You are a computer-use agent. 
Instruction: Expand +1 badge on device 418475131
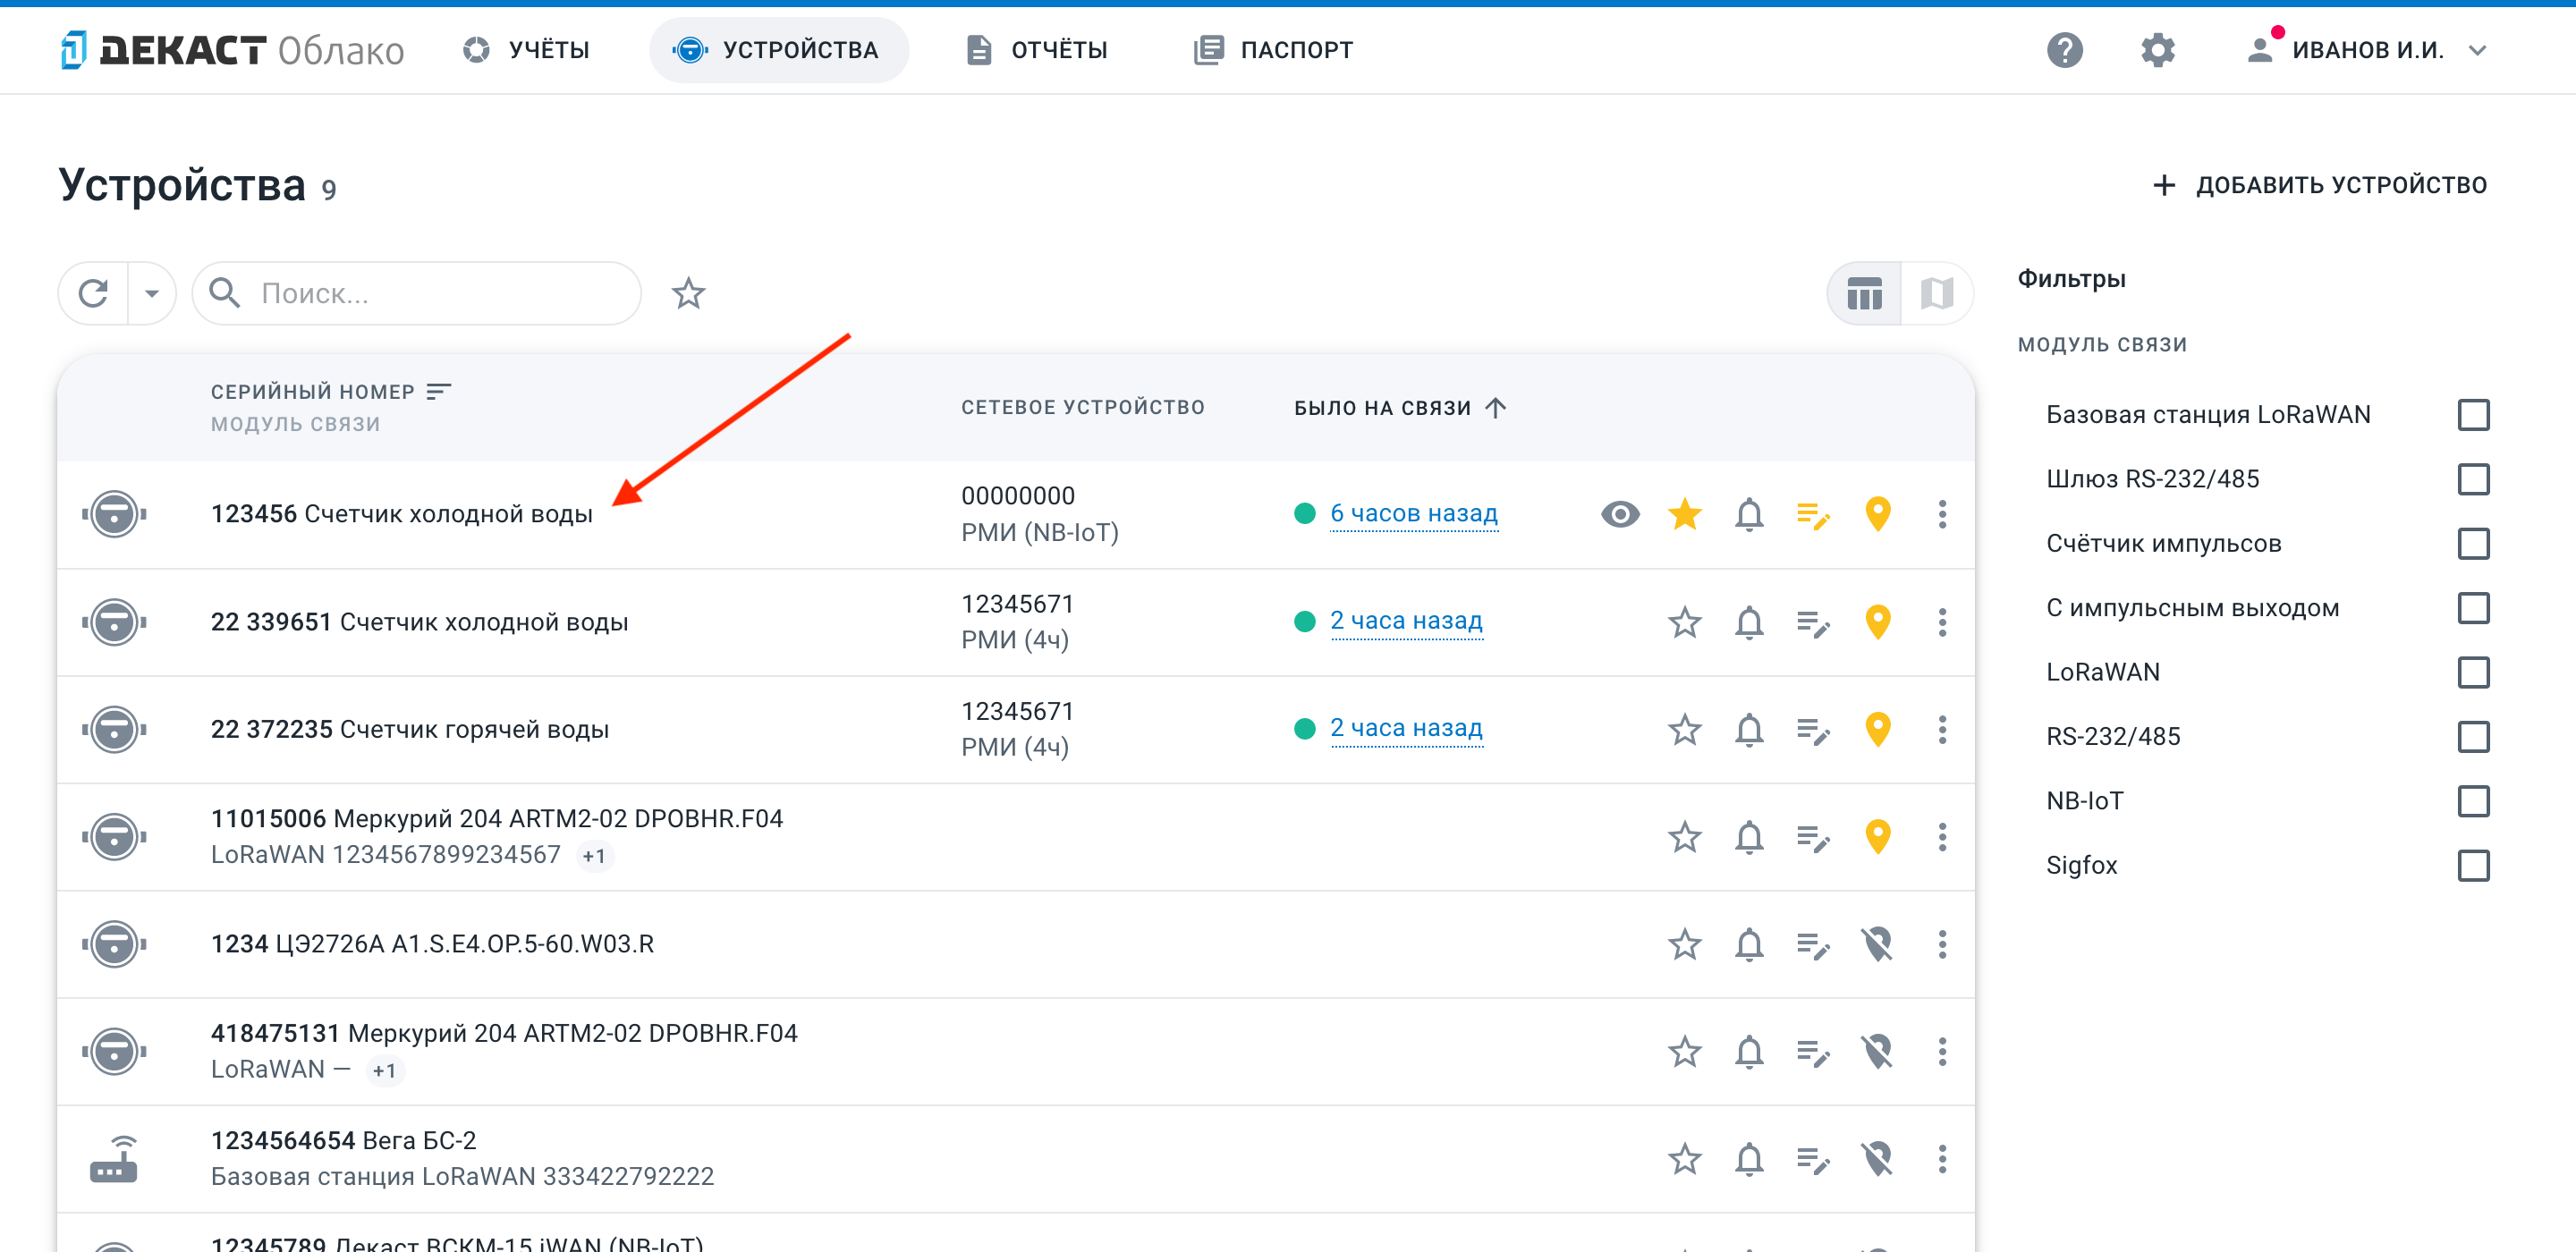[384, 1071]
